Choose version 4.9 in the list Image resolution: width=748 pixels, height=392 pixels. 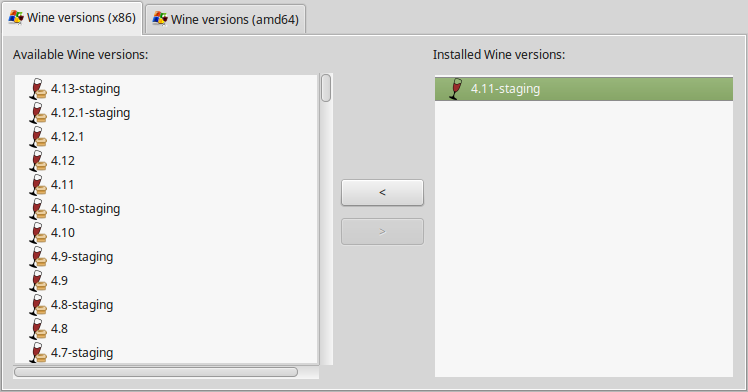(x=166, y=280)
